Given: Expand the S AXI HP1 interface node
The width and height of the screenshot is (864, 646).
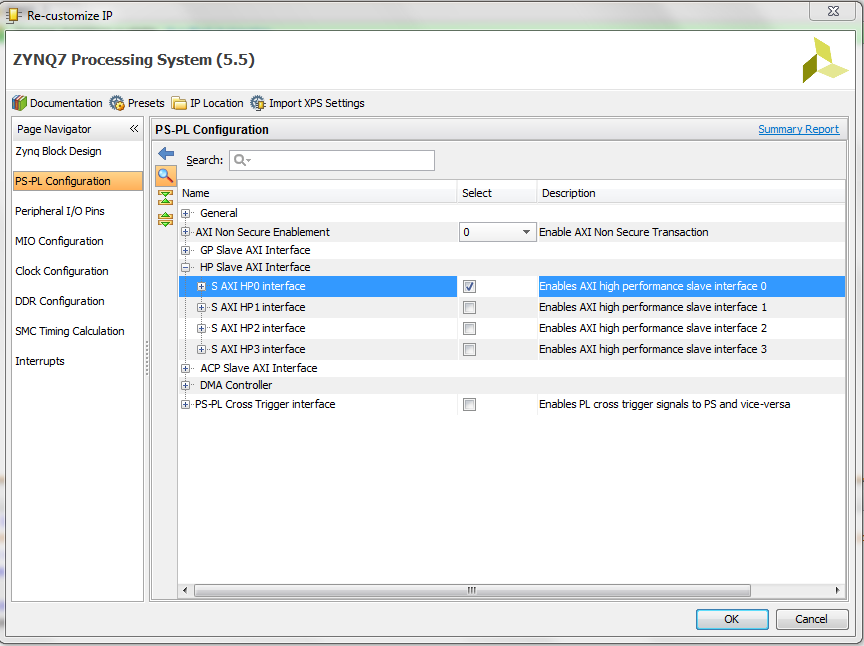Looking at the screenshot, I should coord(202,307).
